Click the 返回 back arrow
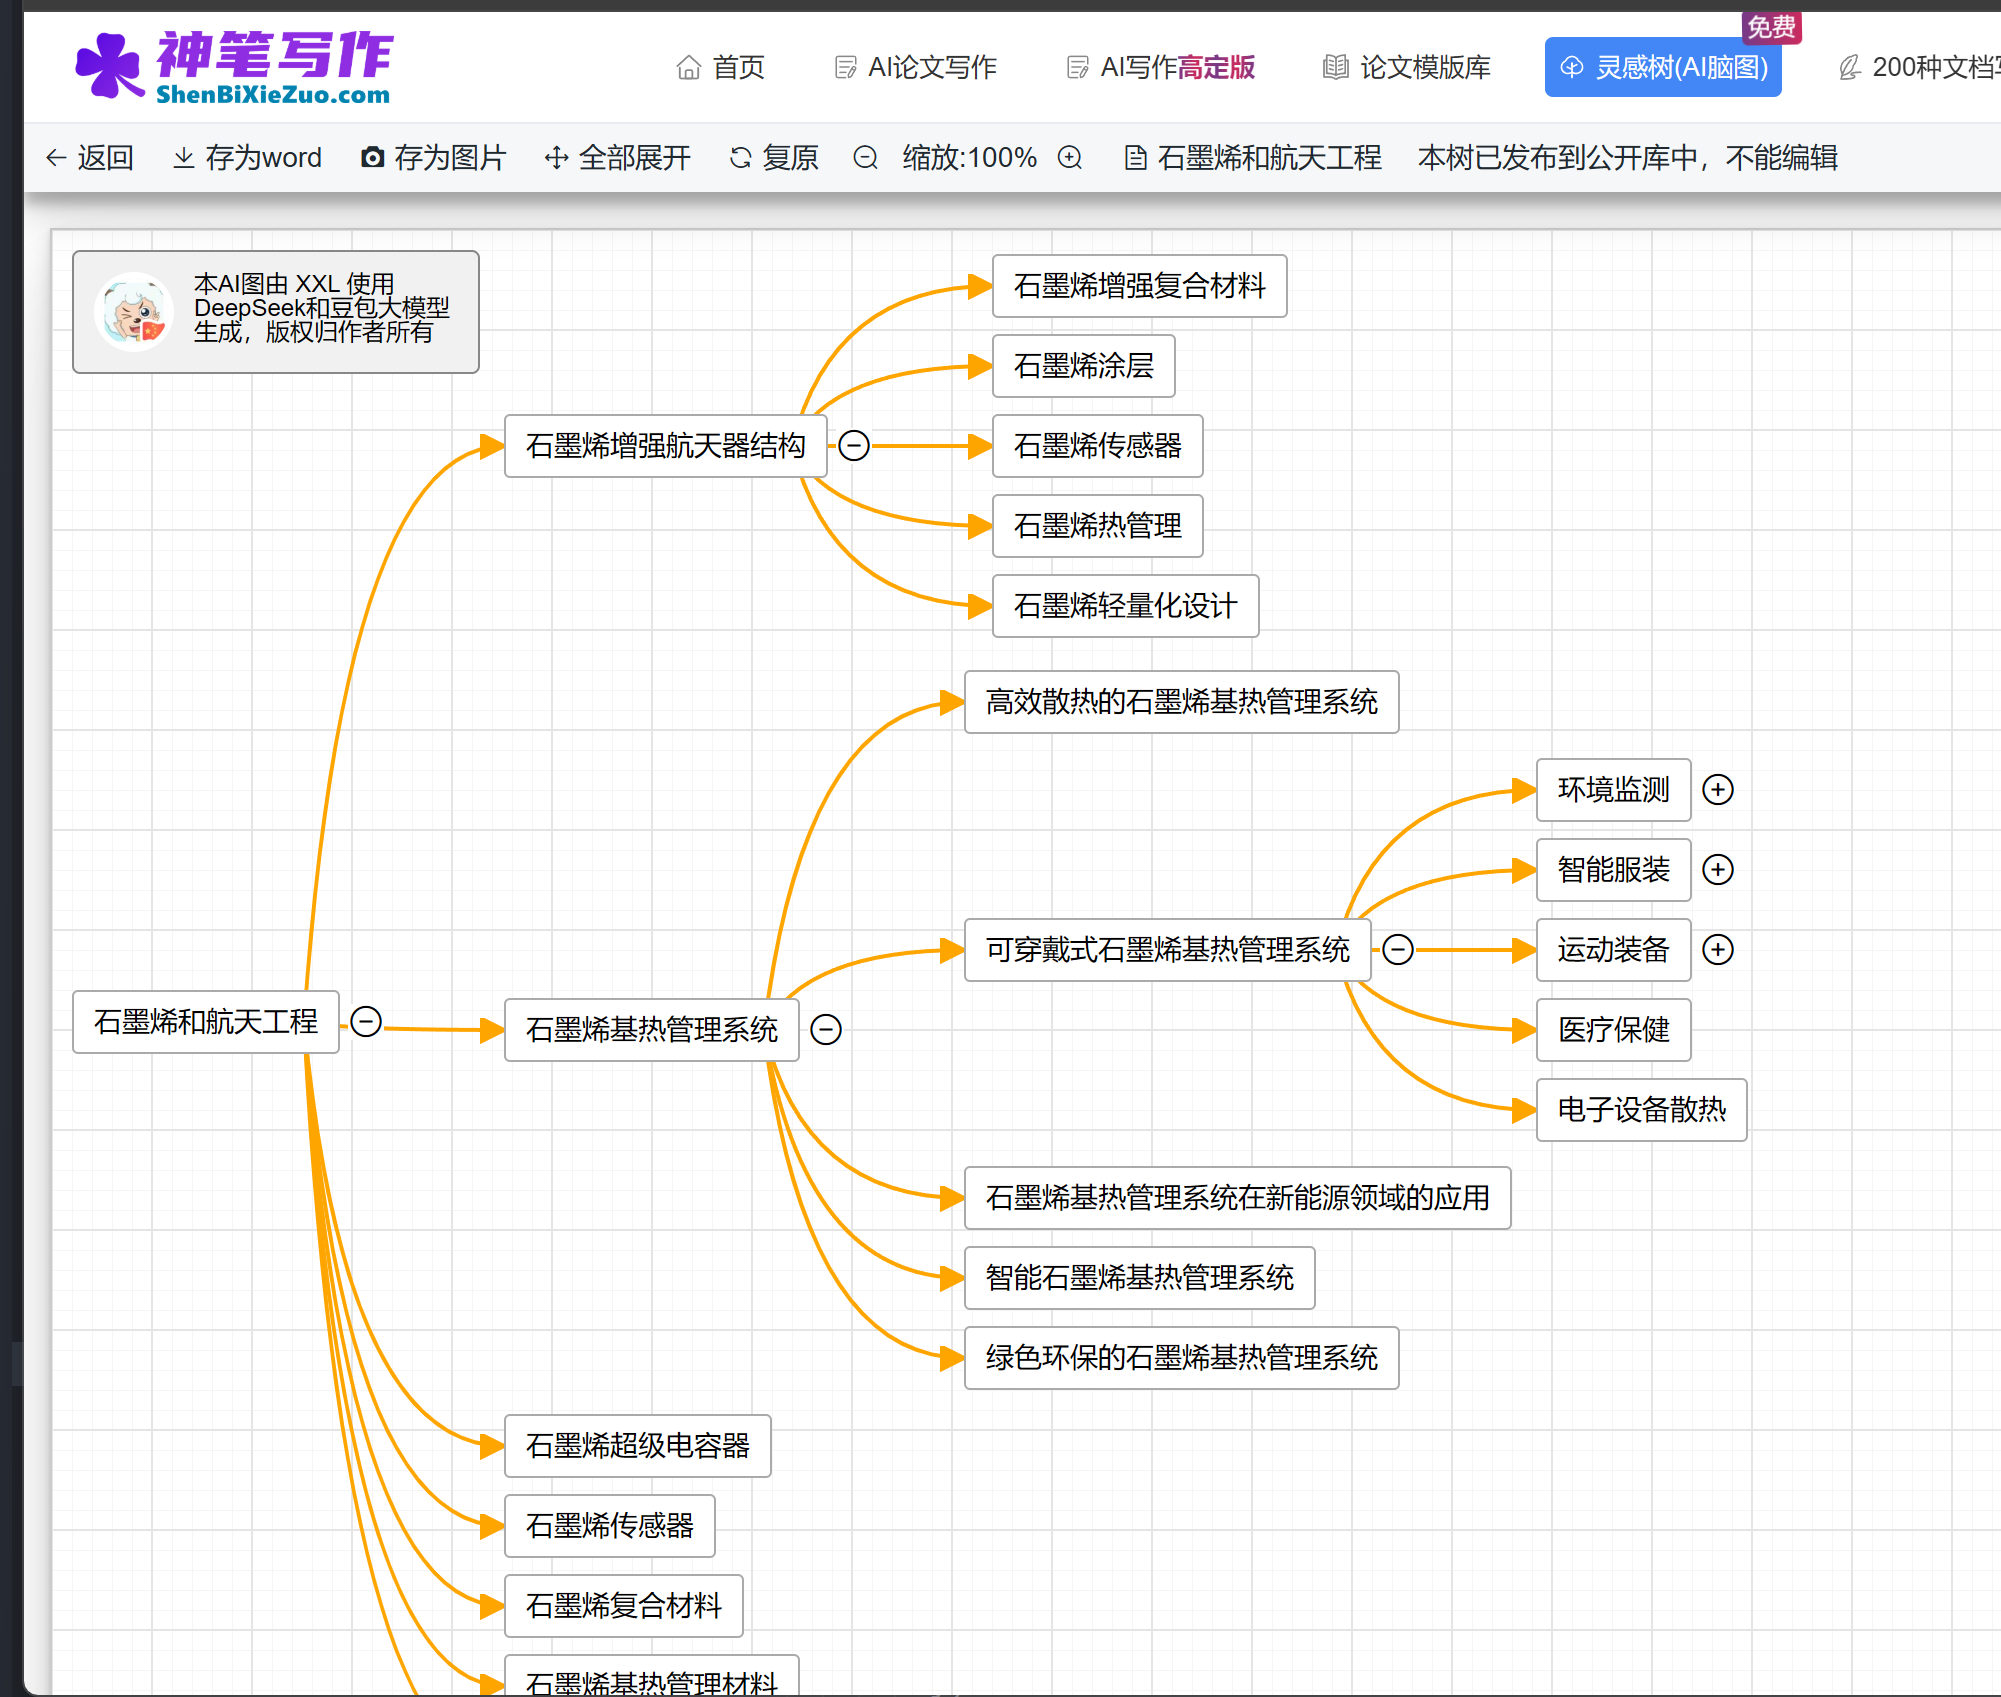 [x=57, y=158]
